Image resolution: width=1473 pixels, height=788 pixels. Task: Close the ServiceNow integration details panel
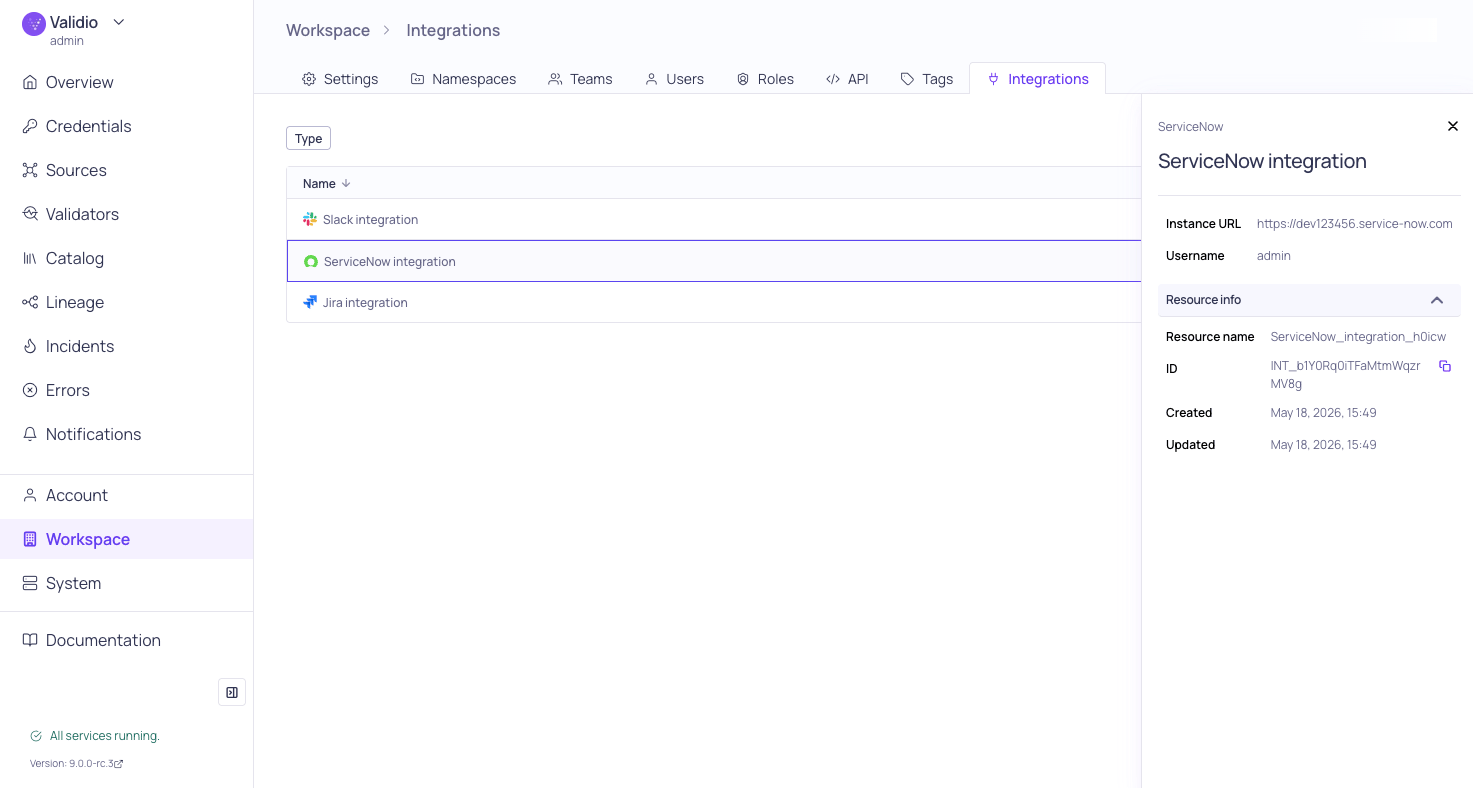pyautogui.click(x=1453, y=126)
